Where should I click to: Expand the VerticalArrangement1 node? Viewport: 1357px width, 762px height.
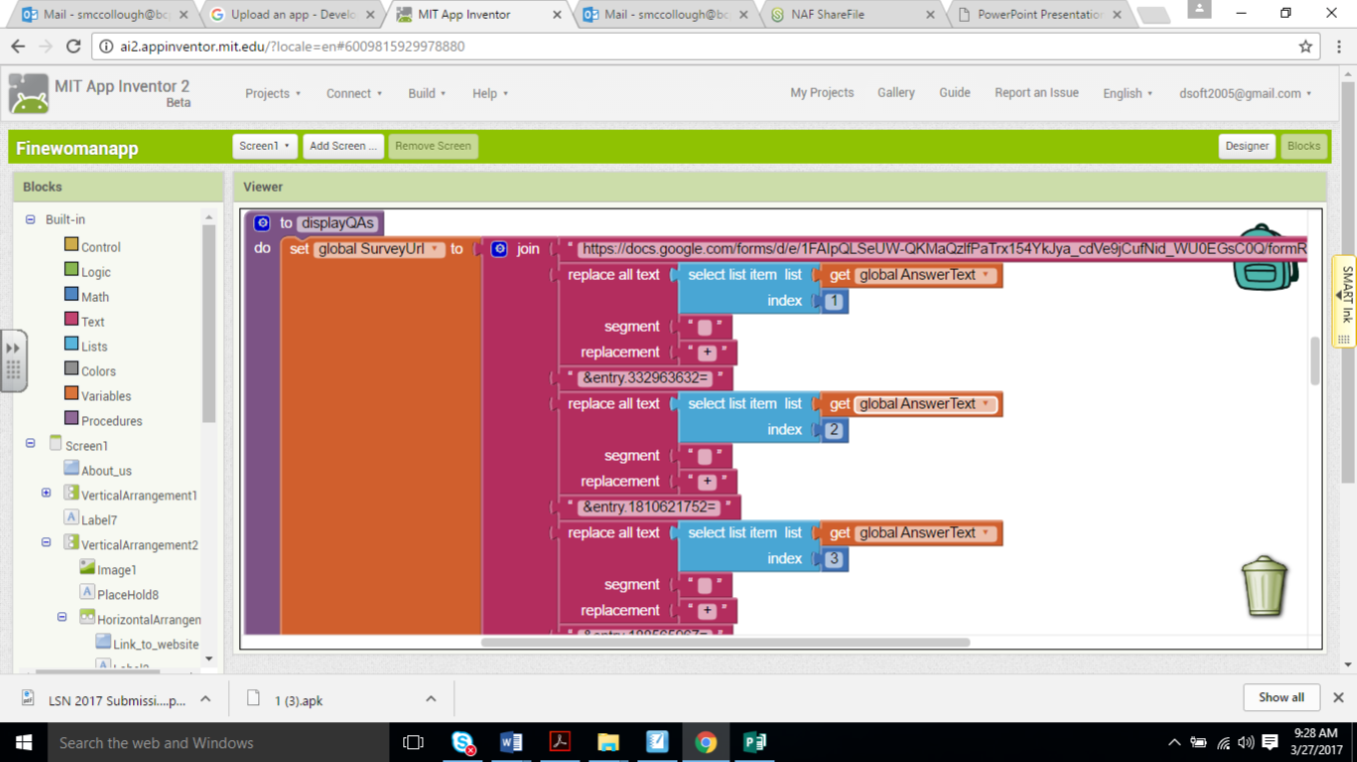click(46, 493)
